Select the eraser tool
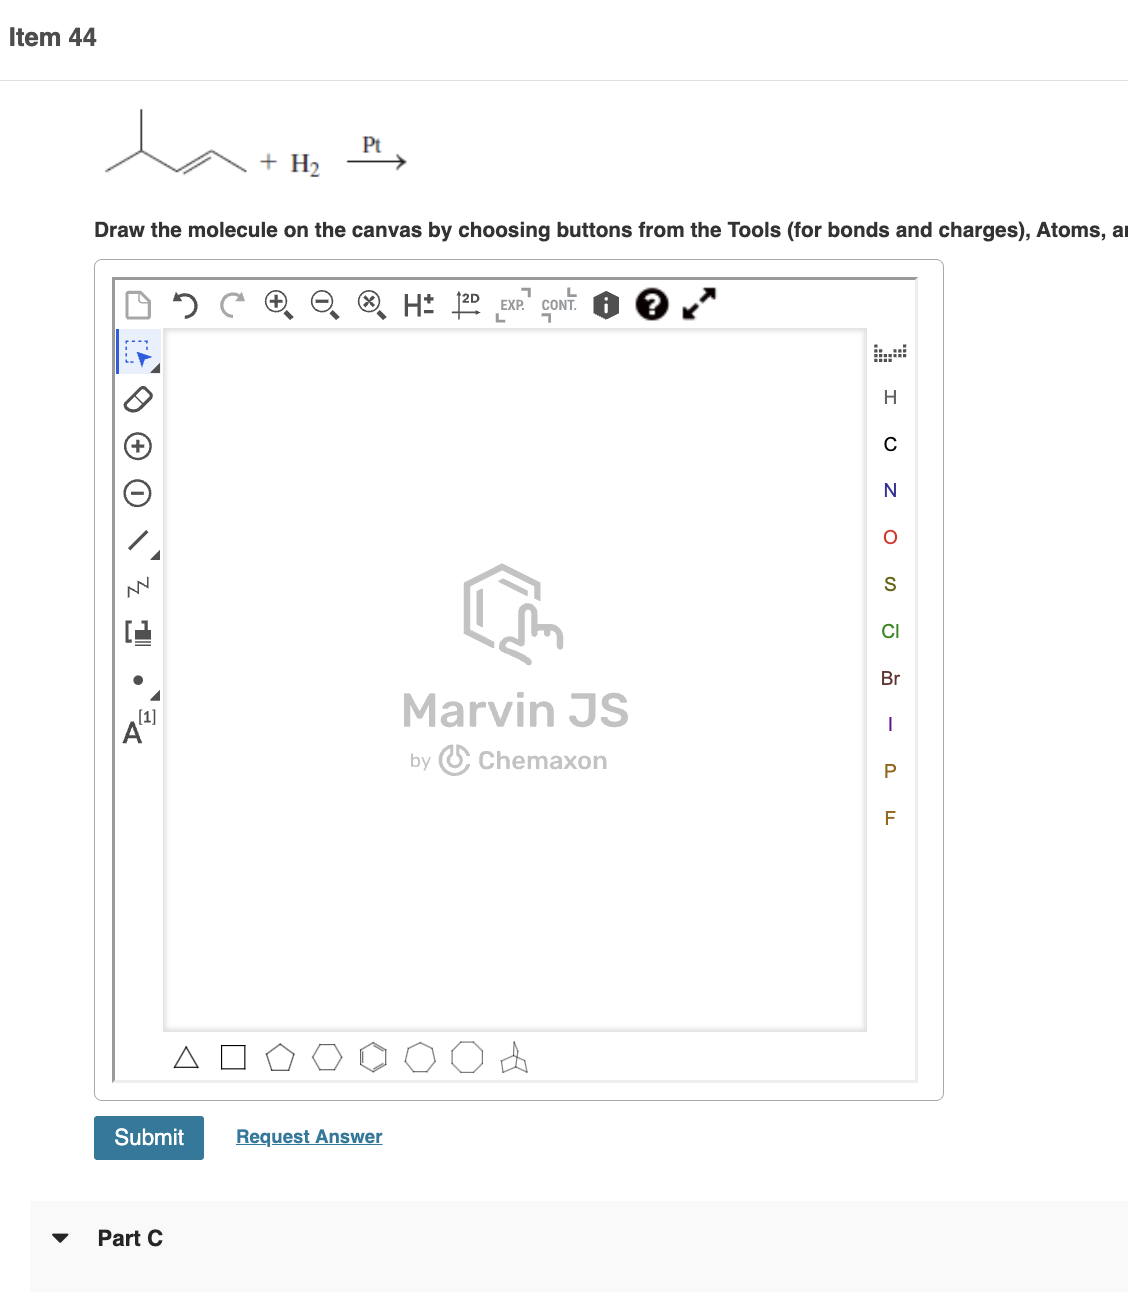The image size is (1128, 1310). (x=138, y=399)
